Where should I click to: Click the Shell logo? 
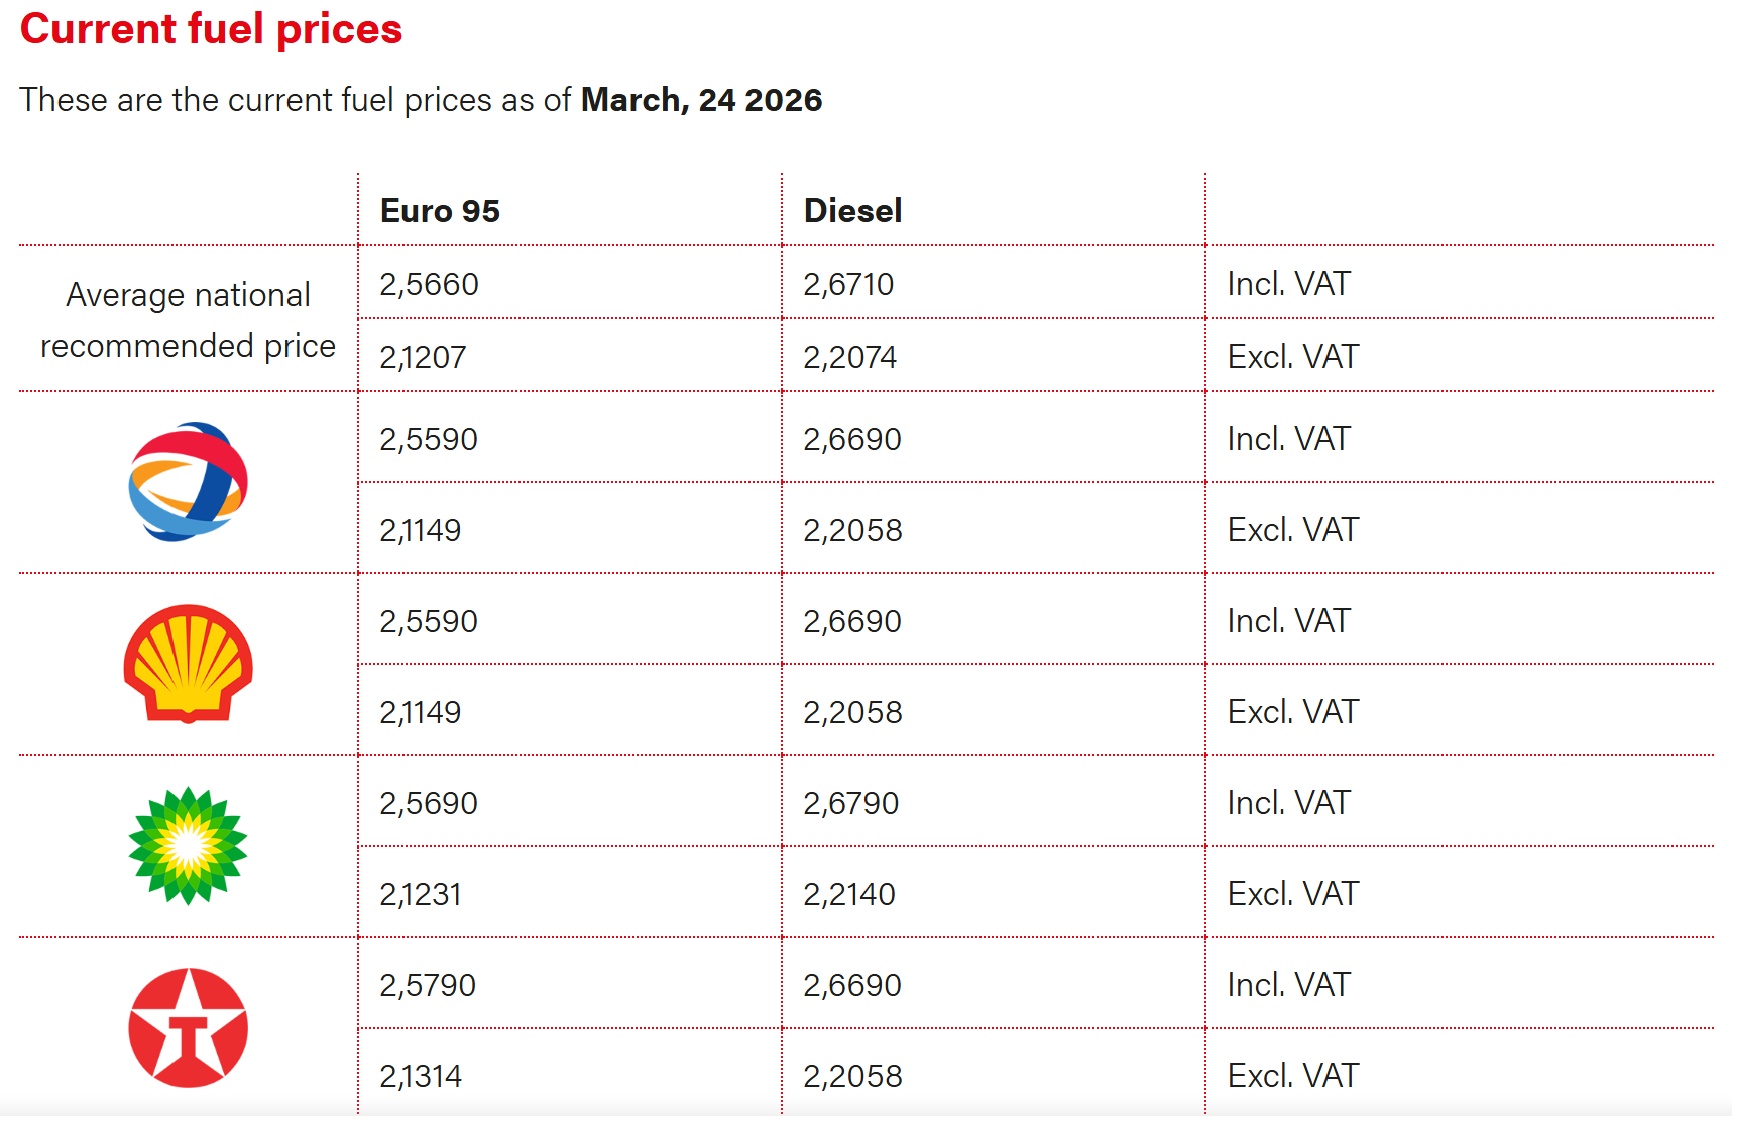pyautogui.click(x=188, y=663)
